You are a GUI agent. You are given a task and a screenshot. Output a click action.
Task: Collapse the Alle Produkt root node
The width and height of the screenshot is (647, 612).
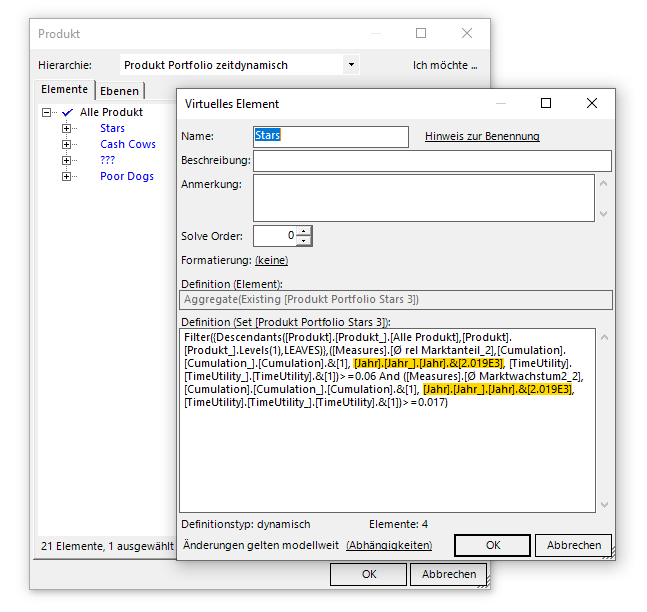point(47,112)
